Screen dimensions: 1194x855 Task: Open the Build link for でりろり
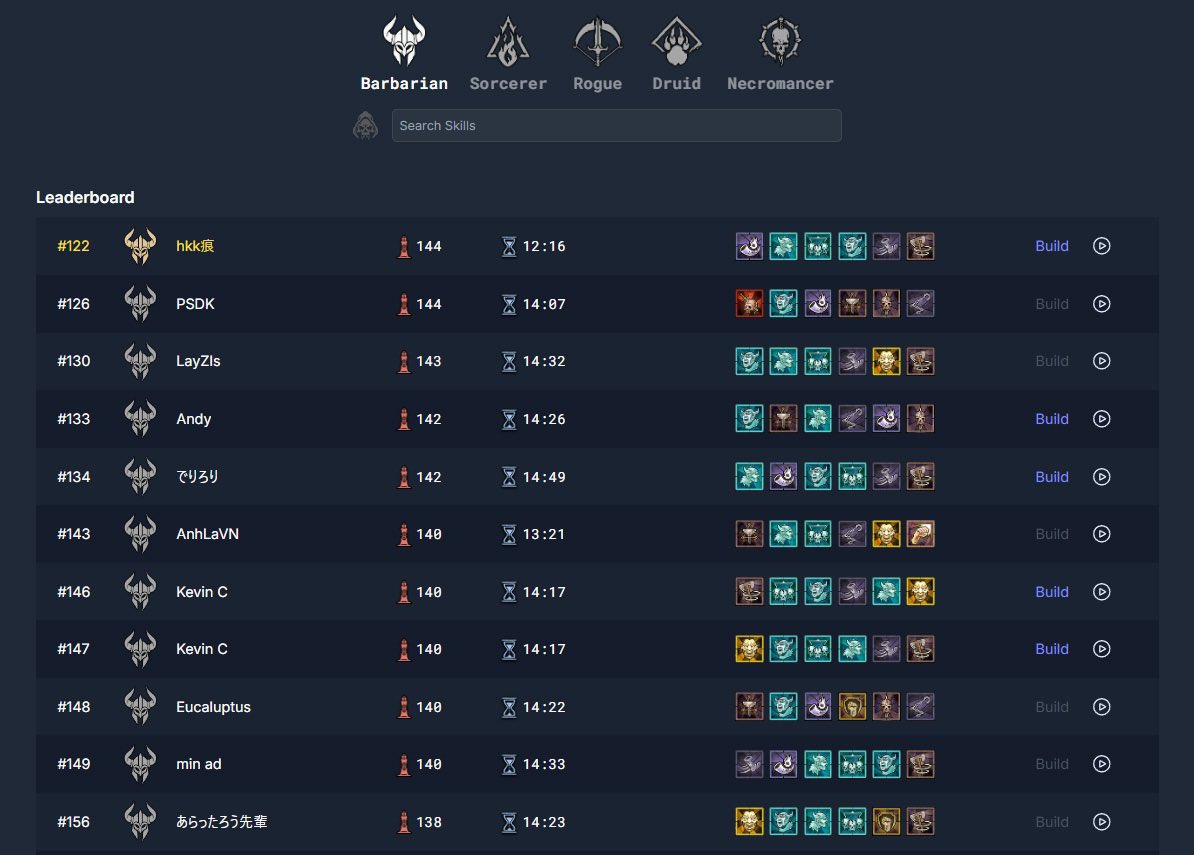click(1052, 477)
